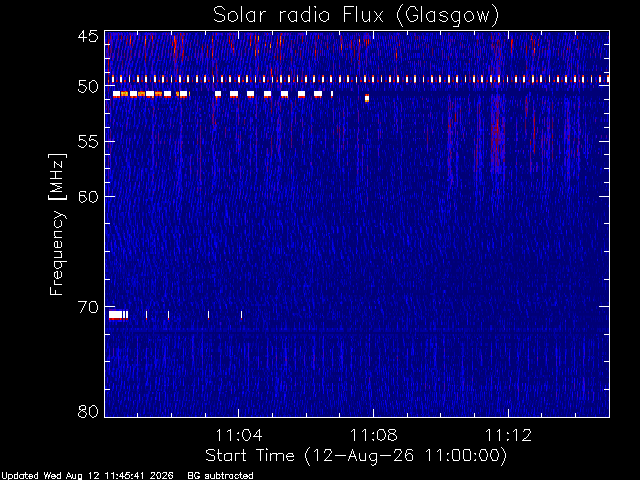Click the 11:04 time axis label
Screen dimensions: 640x480
(238, 435)
